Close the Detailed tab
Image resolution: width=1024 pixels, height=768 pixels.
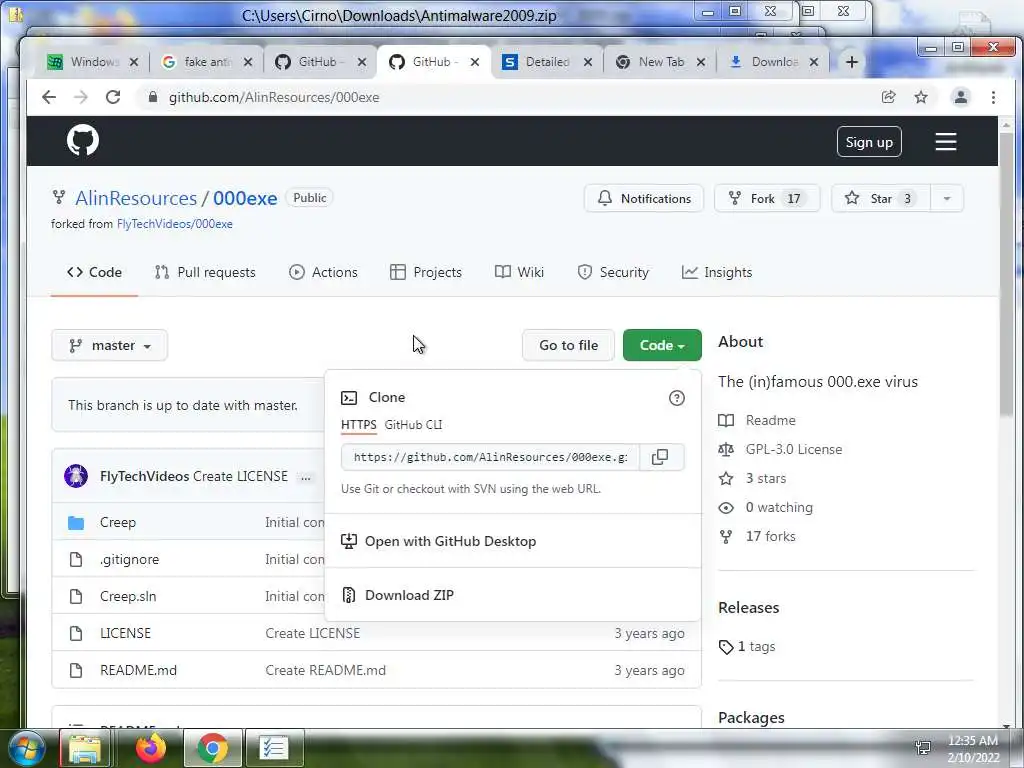pyautogui.click(x=588, y=62)
